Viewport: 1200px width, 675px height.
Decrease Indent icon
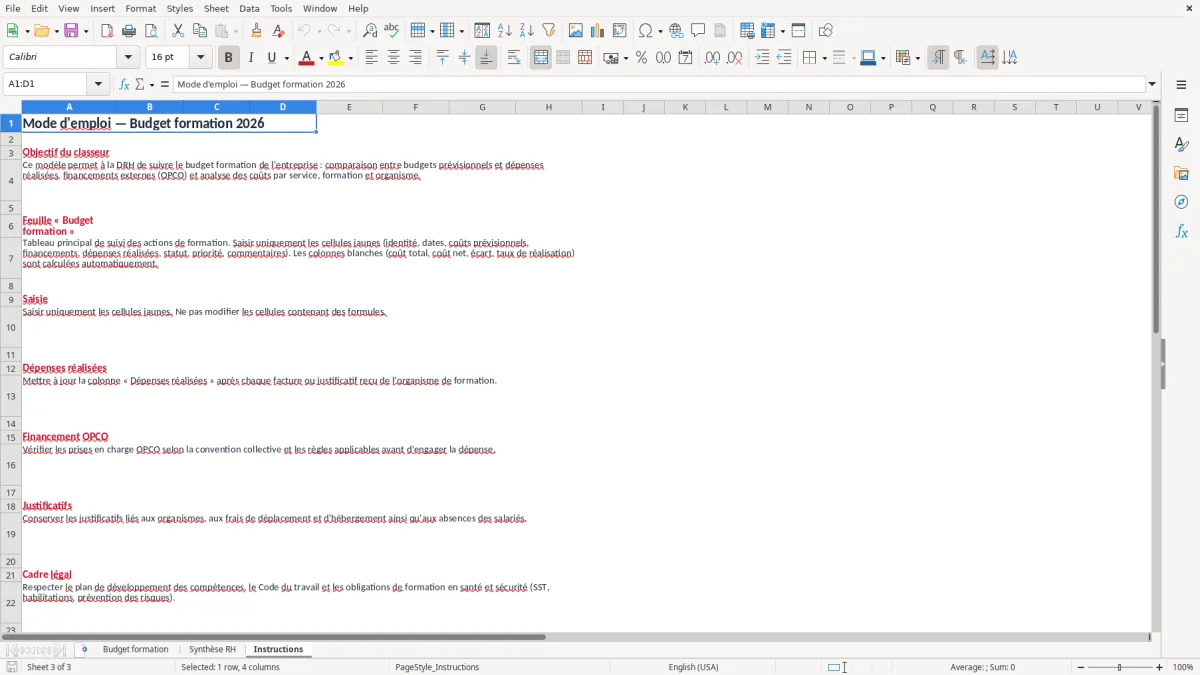pos(784,58)
